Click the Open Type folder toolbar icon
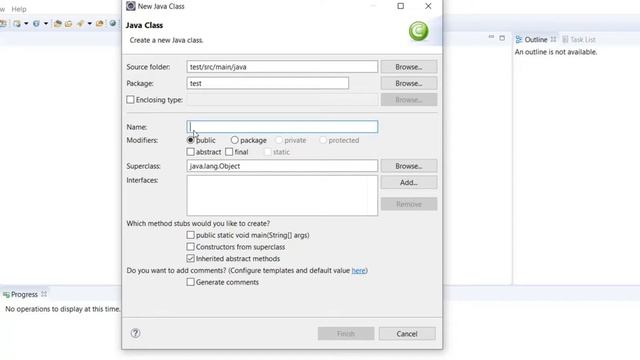The height and width of the screenshot is (360, 640). (x=58, y=24)
